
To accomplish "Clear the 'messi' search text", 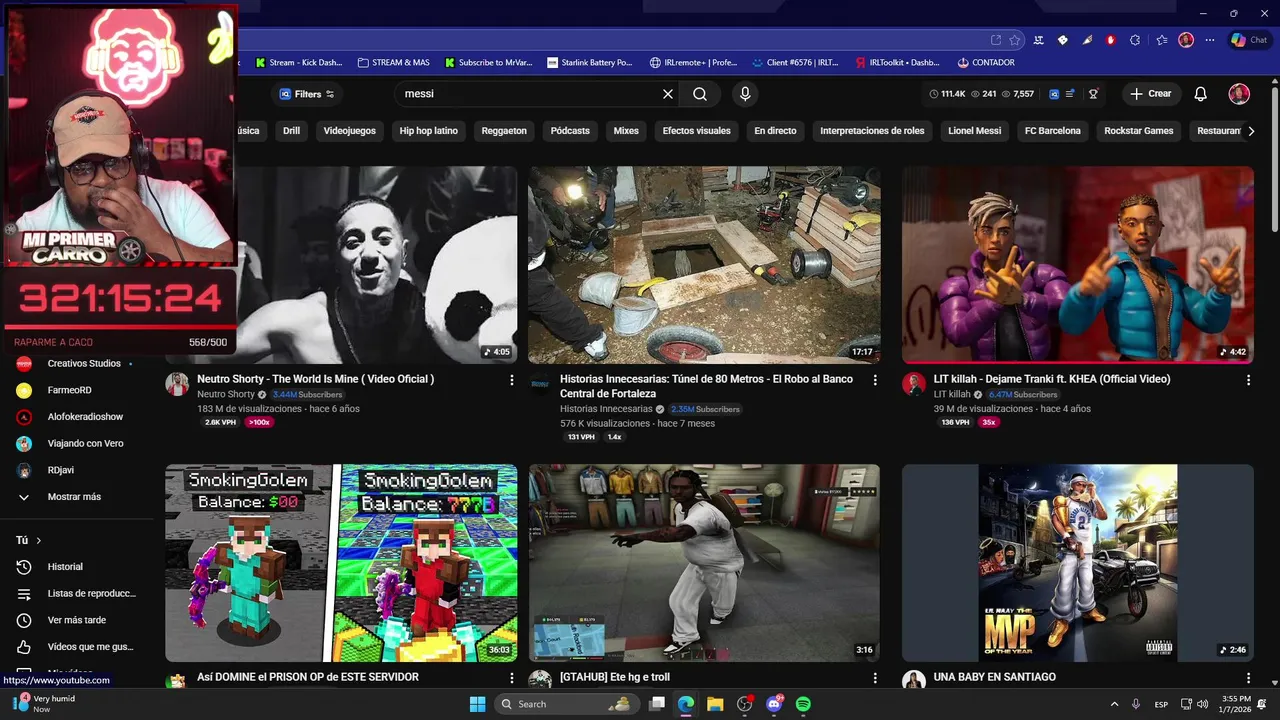I will click(668, 94).
